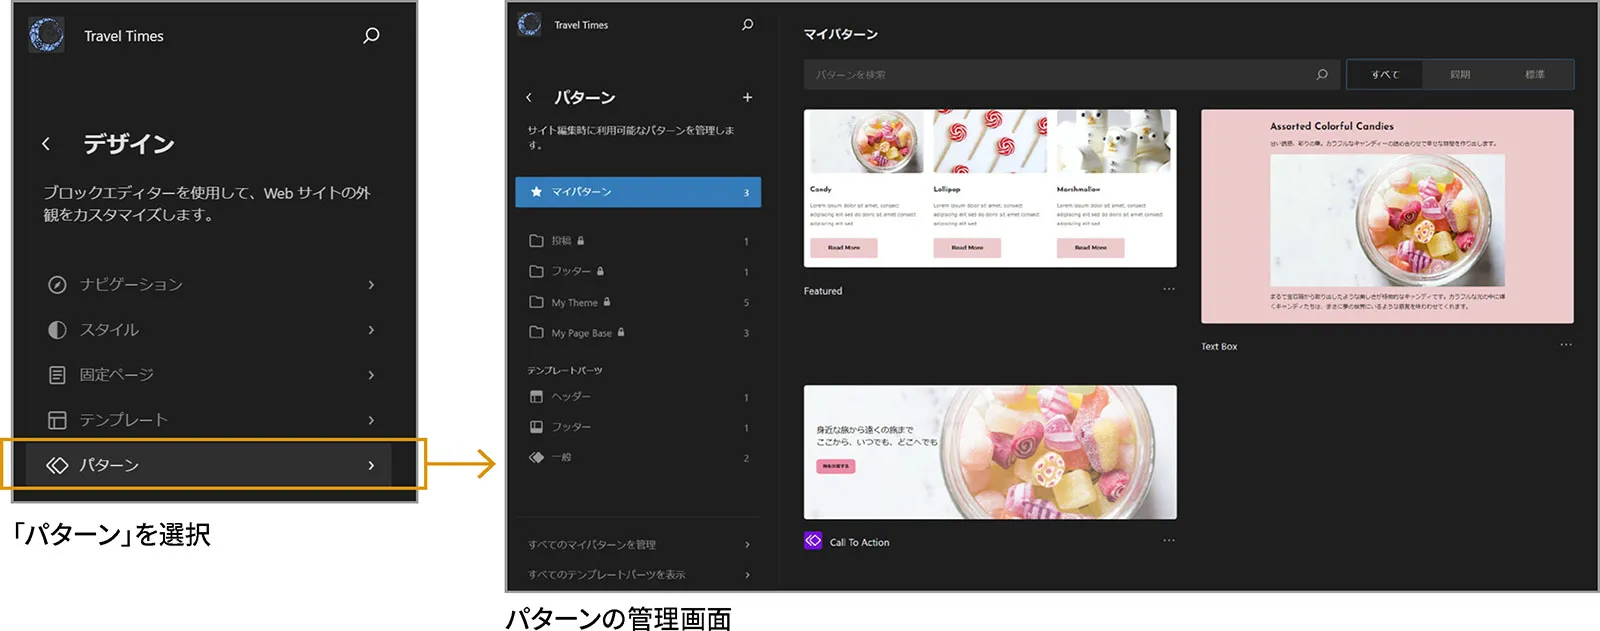Click the purple synced icon by Call To Action

(813, 541)
